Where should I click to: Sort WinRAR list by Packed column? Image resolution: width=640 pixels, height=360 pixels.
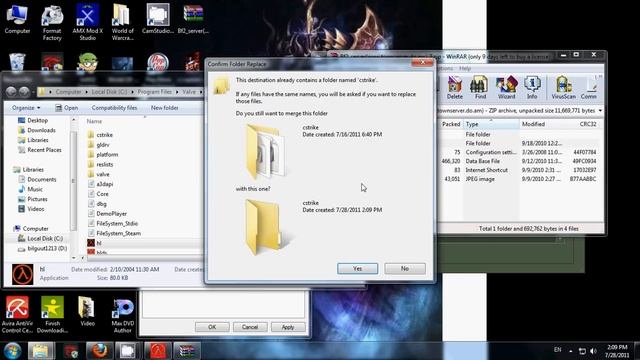(x=451, y=124)
